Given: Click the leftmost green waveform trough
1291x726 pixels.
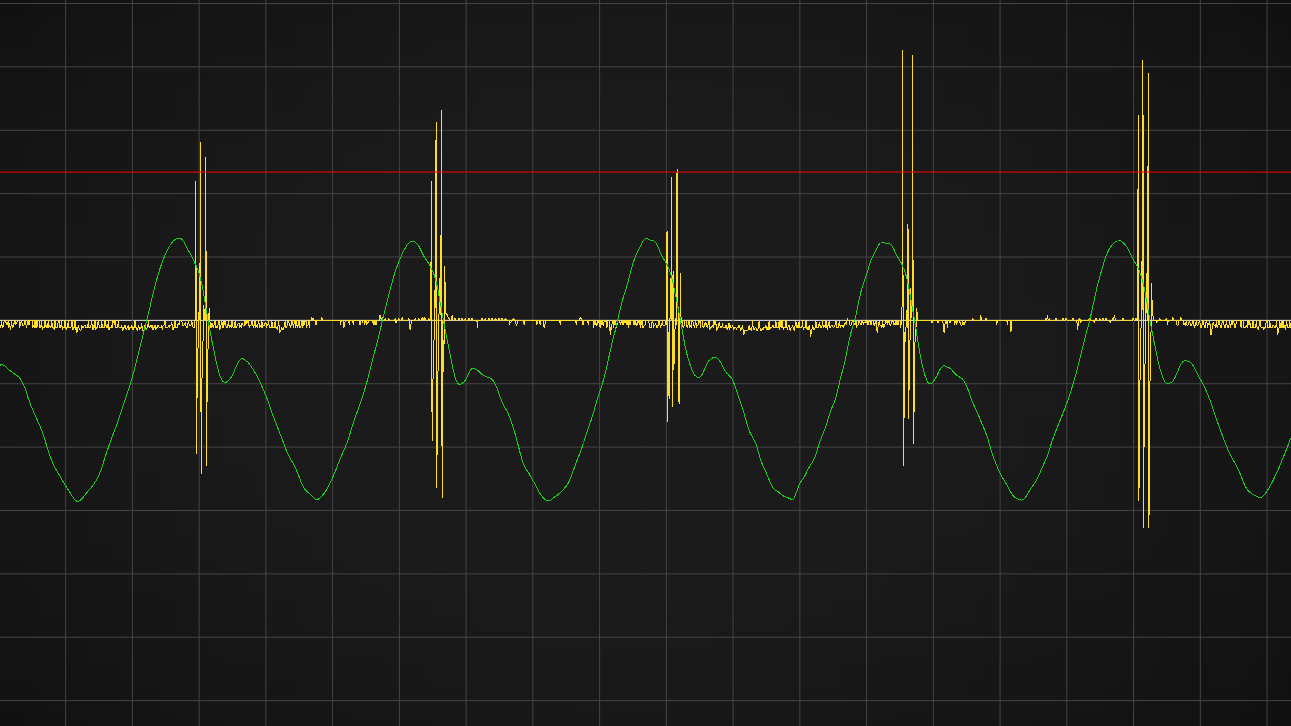Looking at the screenshot, I should (78, 501).
